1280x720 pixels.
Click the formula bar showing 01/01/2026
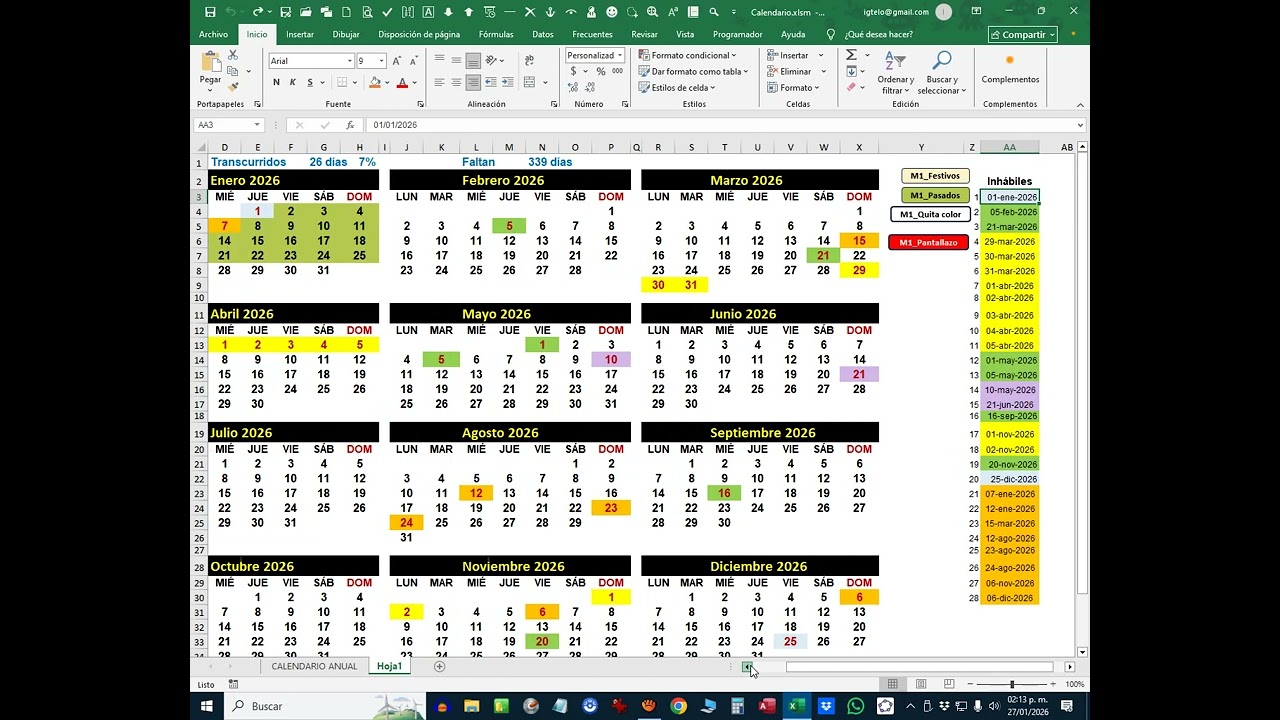724,125
